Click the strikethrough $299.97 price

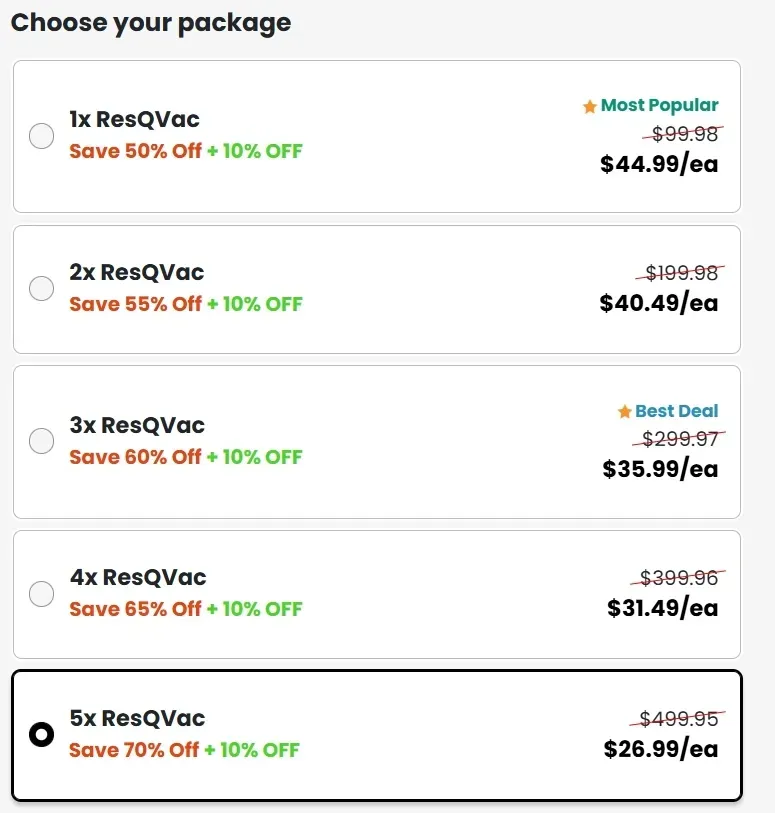point(678,439)
